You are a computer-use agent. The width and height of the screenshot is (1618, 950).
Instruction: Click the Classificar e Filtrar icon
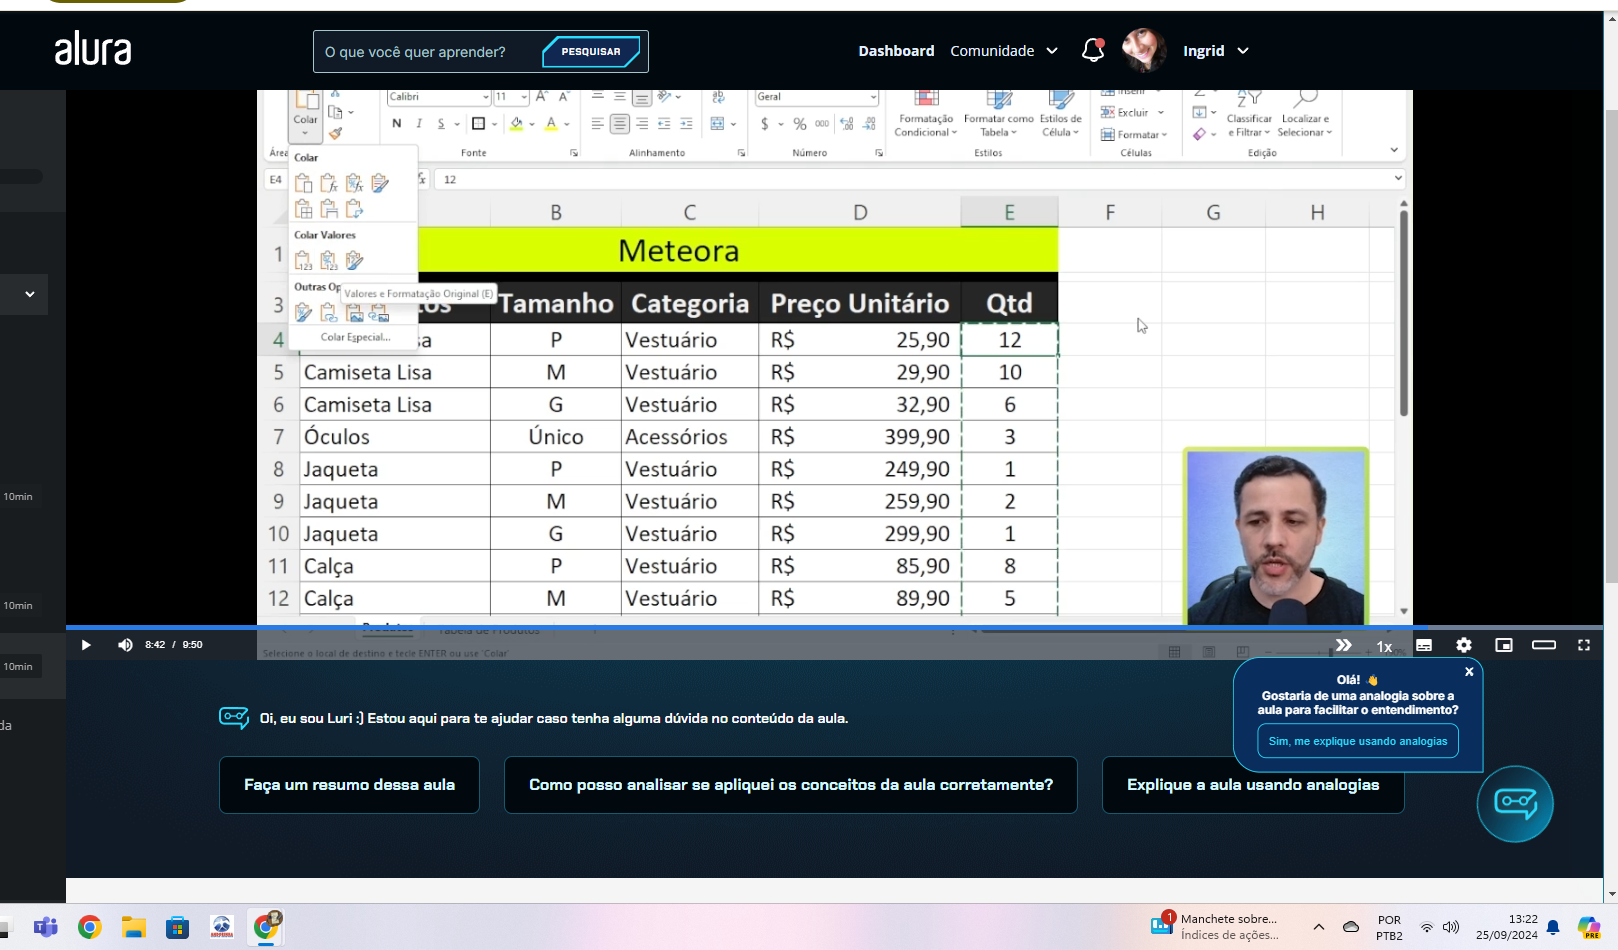(1249, 99)
